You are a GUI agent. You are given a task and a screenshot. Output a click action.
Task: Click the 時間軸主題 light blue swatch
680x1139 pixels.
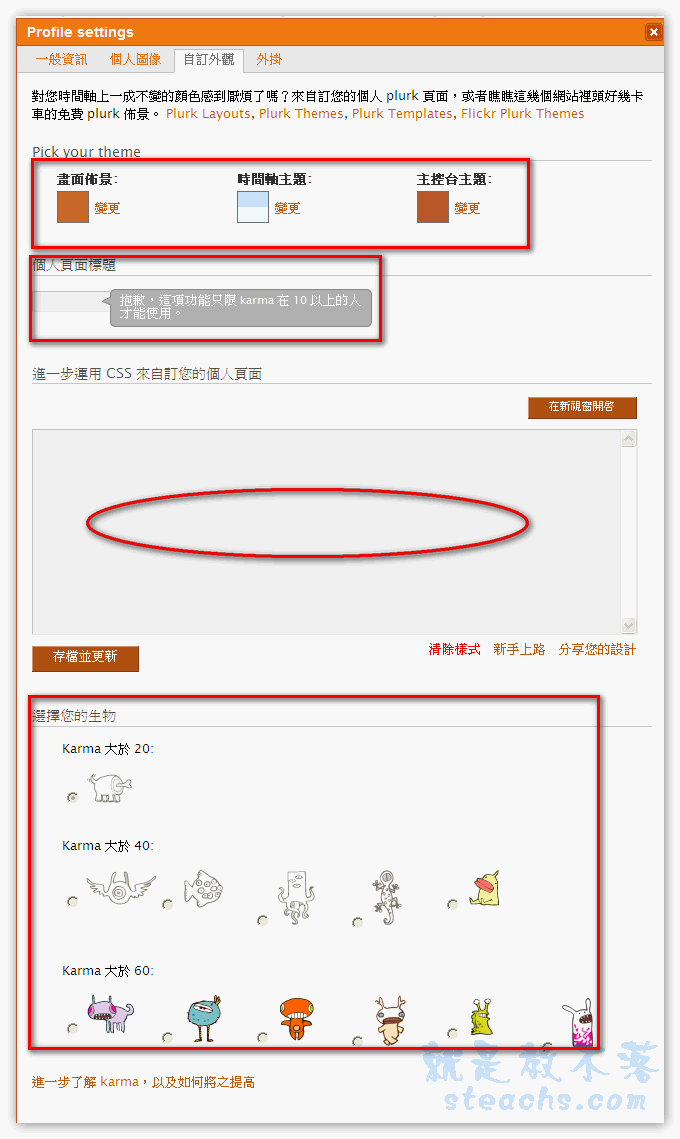253,207
